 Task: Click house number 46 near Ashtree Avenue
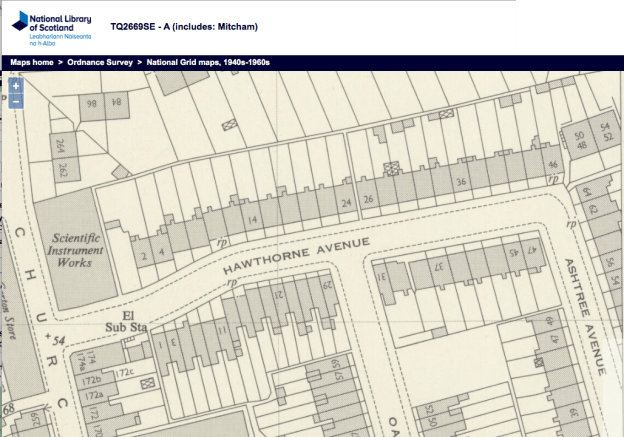552,164
